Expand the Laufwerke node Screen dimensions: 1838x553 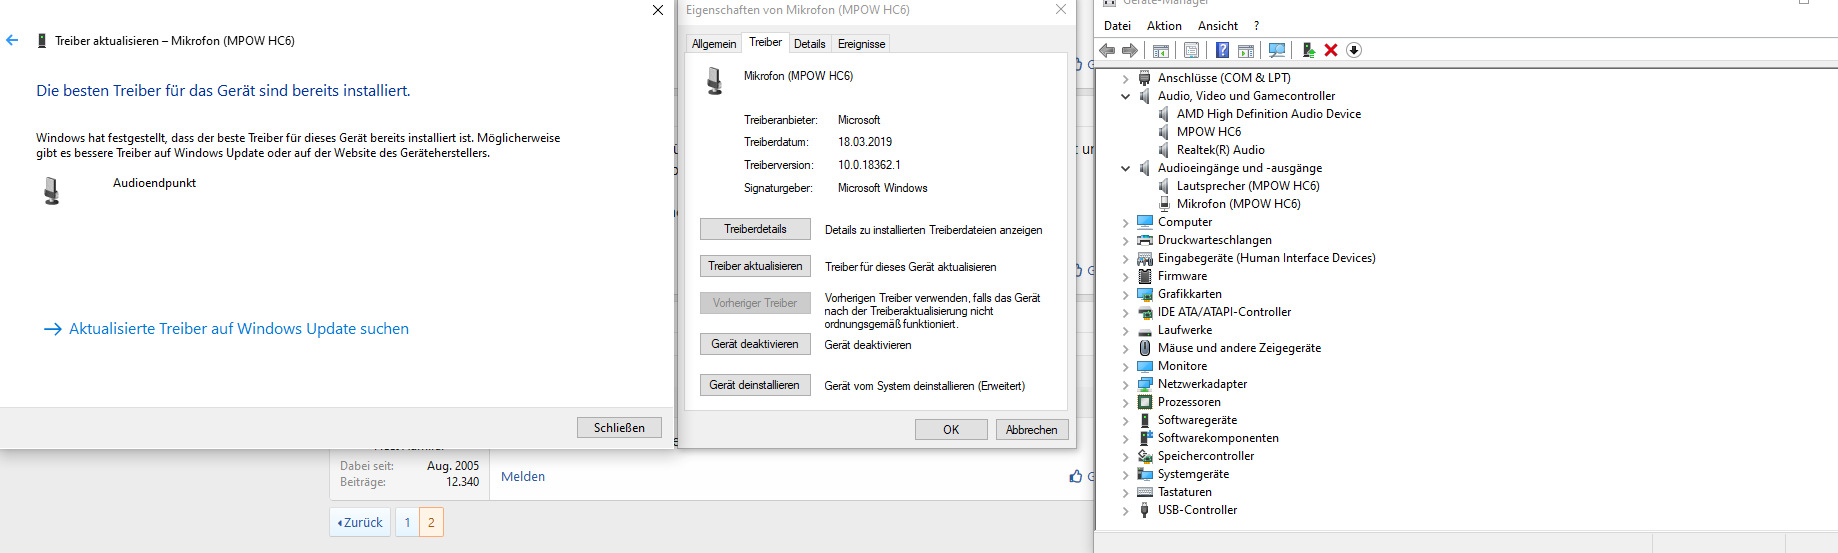pyautogui.click(x=1125, y=330)
